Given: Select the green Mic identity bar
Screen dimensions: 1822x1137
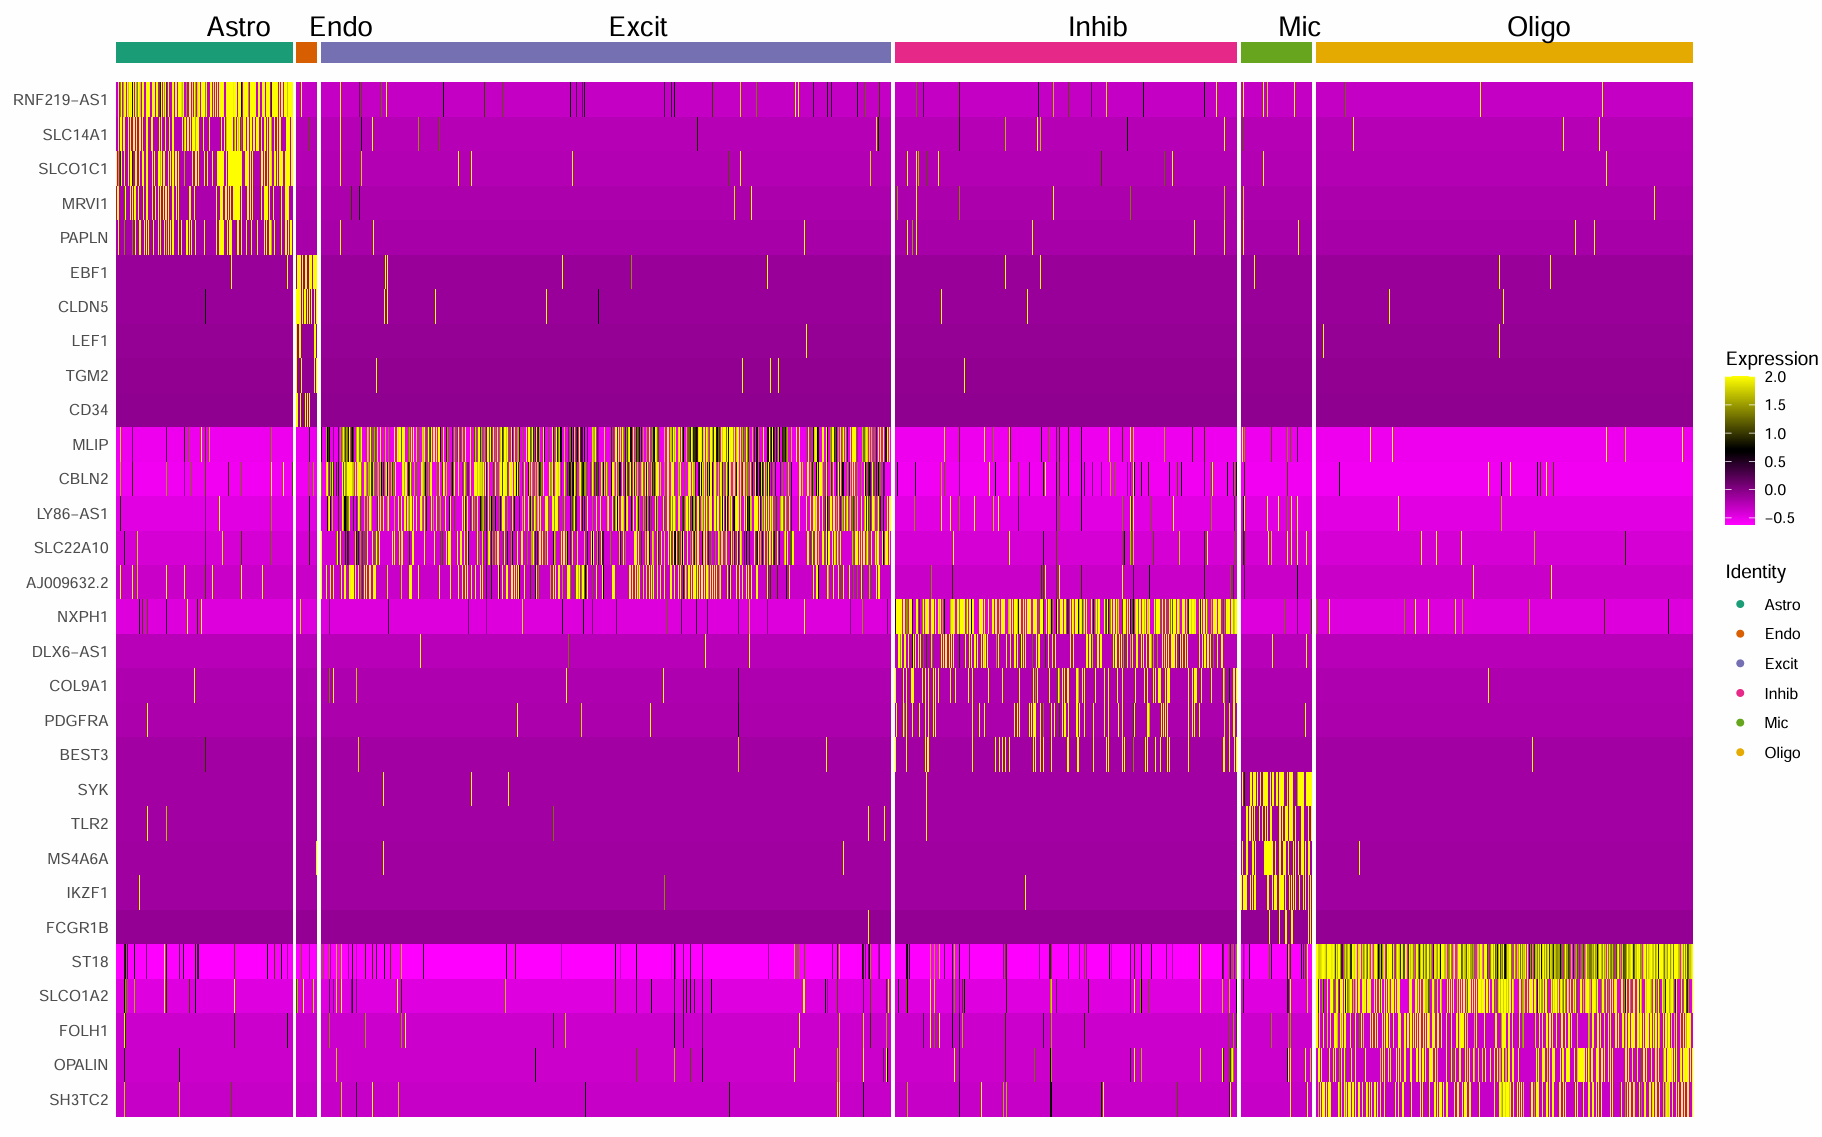Looking at the screenshot, I should click(1276, 53).
